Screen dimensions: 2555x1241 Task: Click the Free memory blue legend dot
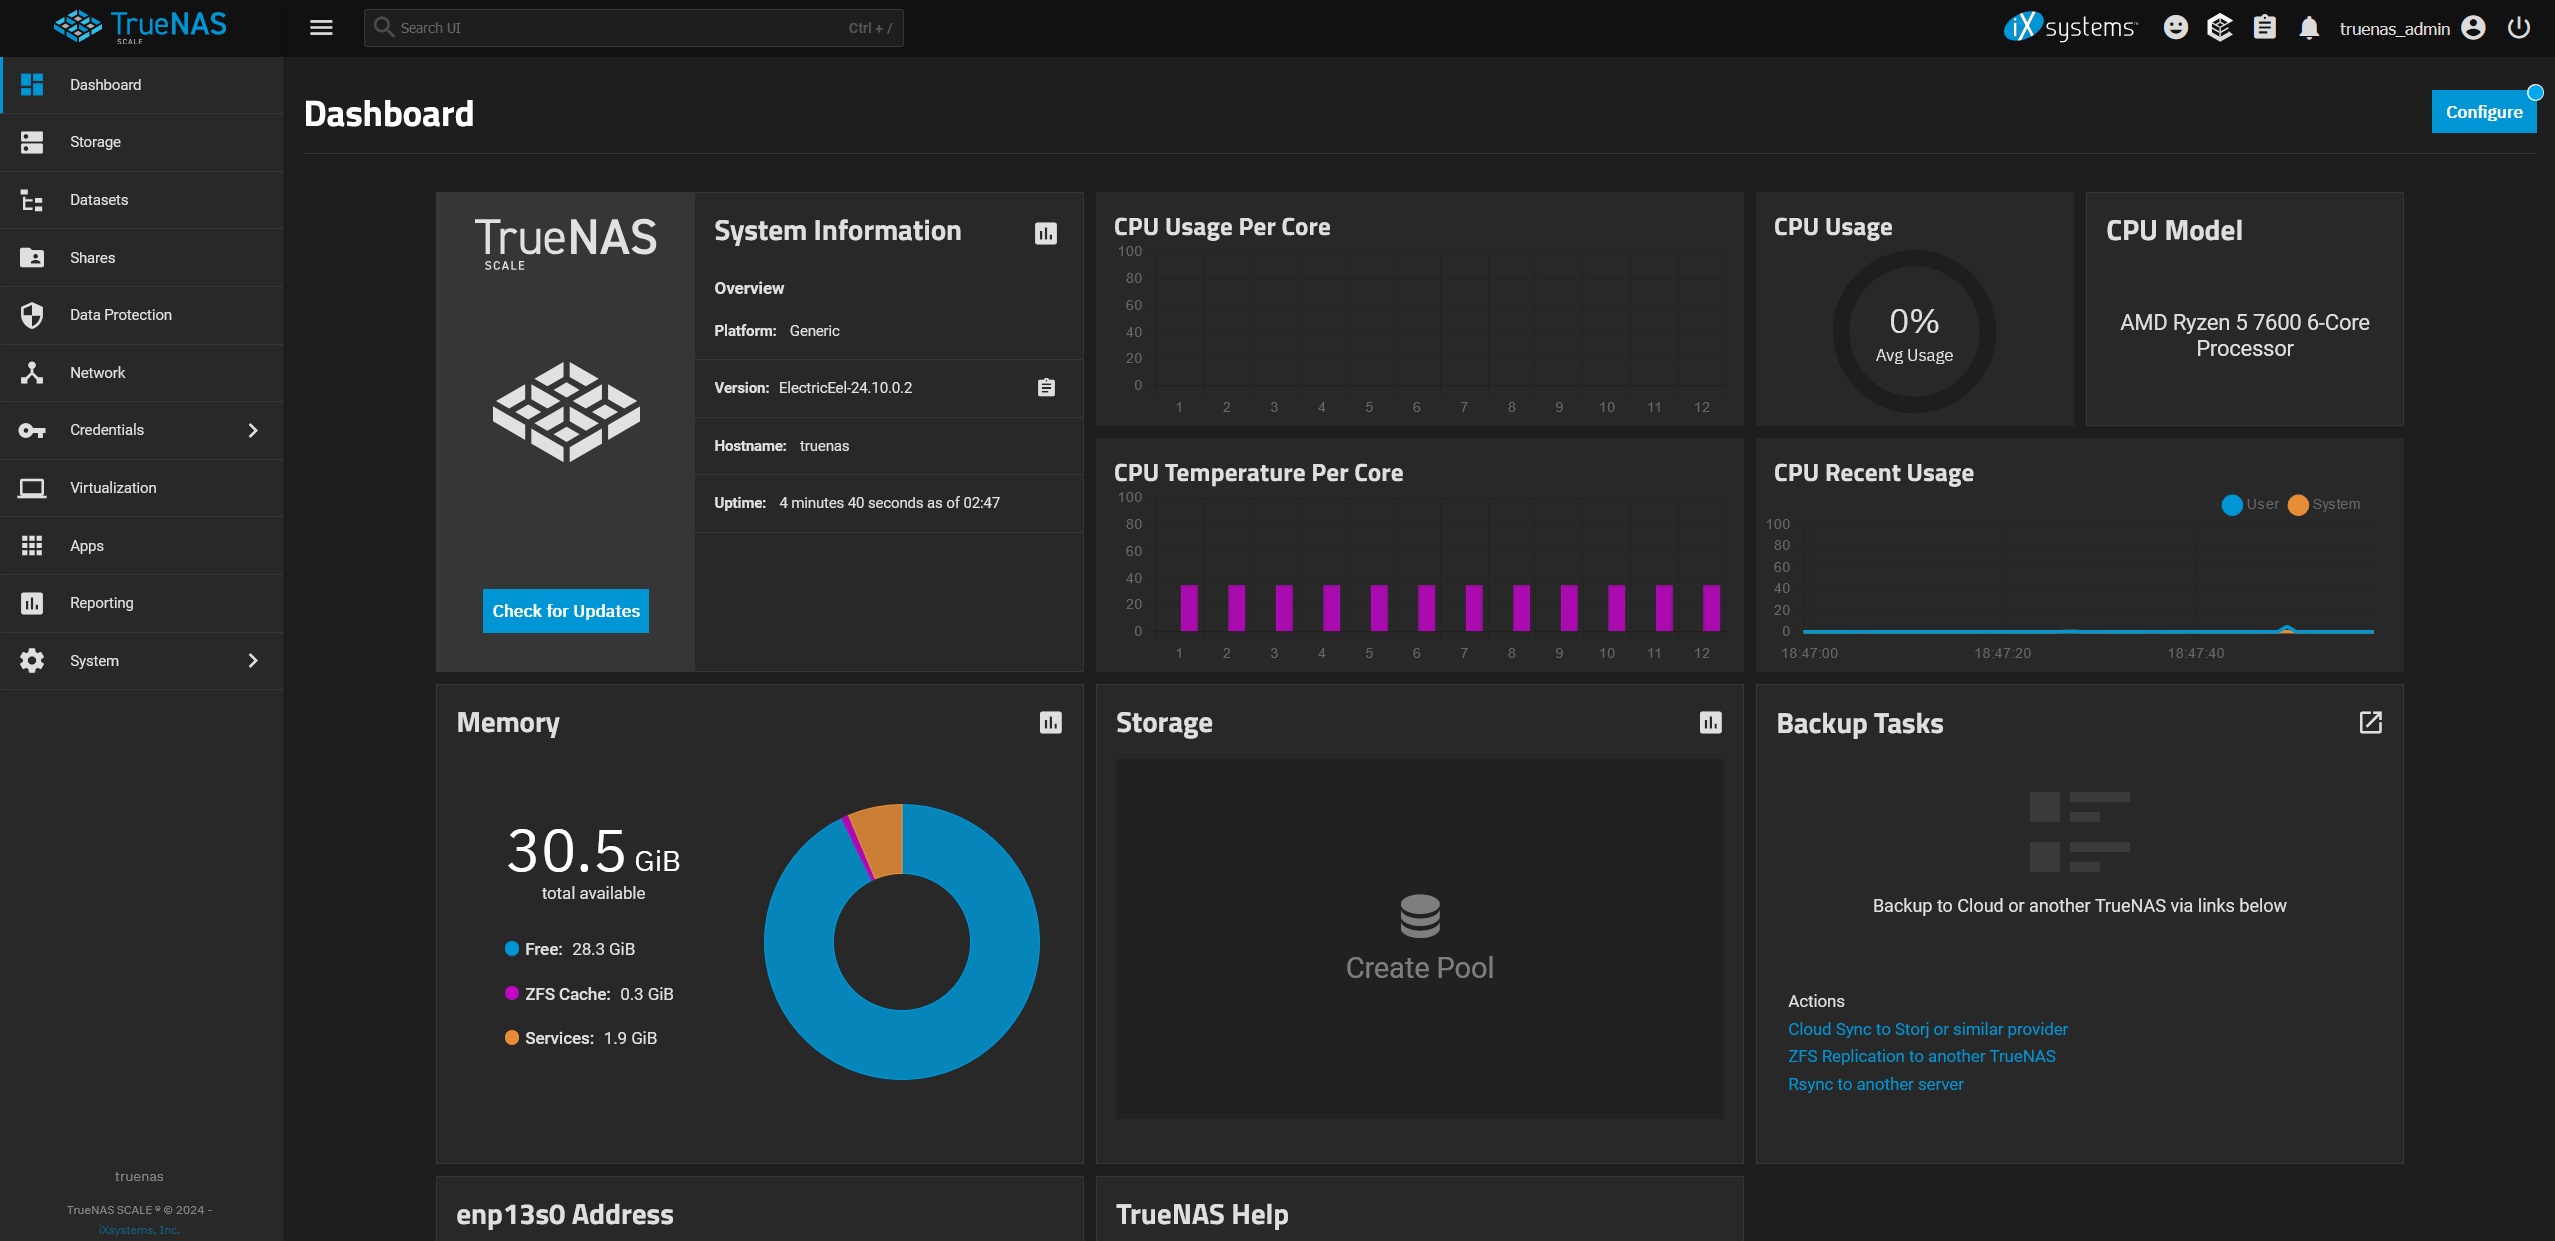pyautogui.click(x=512, y=949)
